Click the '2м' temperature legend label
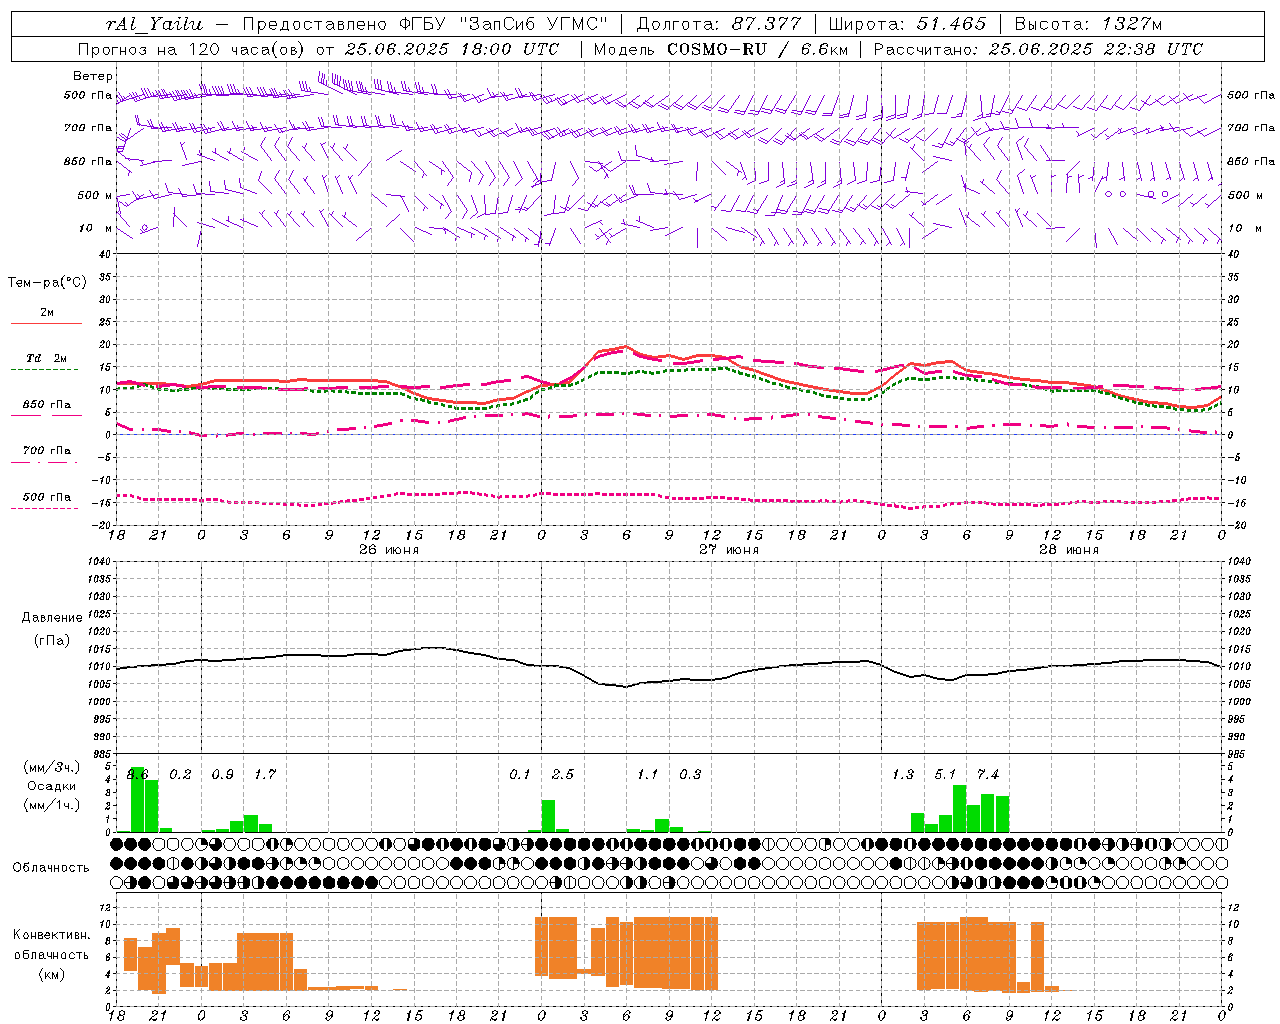 point(47,313)
